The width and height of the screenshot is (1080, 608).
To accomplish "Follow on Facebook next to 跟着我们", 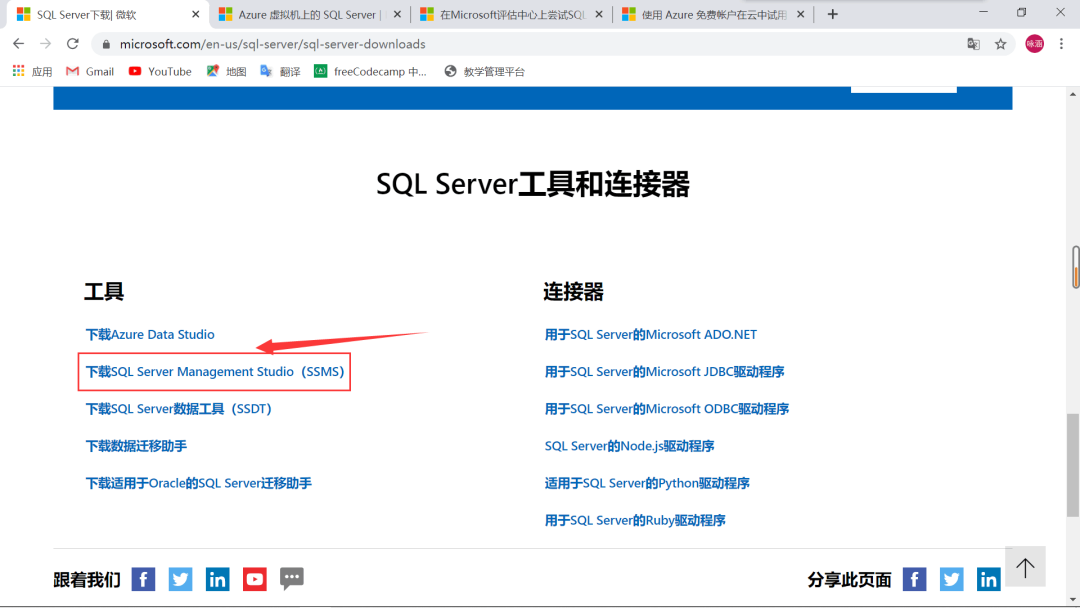I will tap(143, 579).
